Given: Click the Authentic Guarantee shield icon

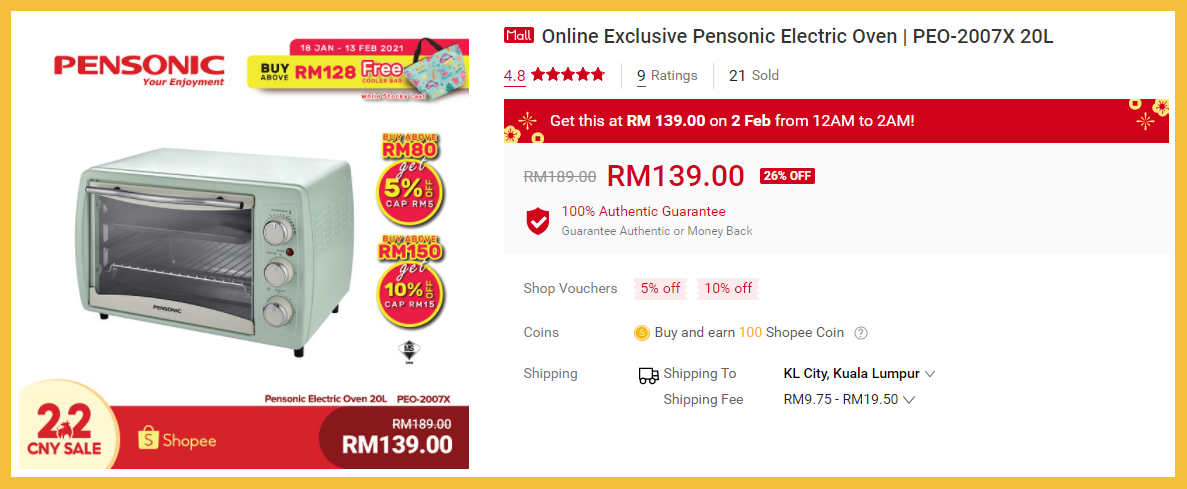Looking at the screenshot, I should 538,221.
